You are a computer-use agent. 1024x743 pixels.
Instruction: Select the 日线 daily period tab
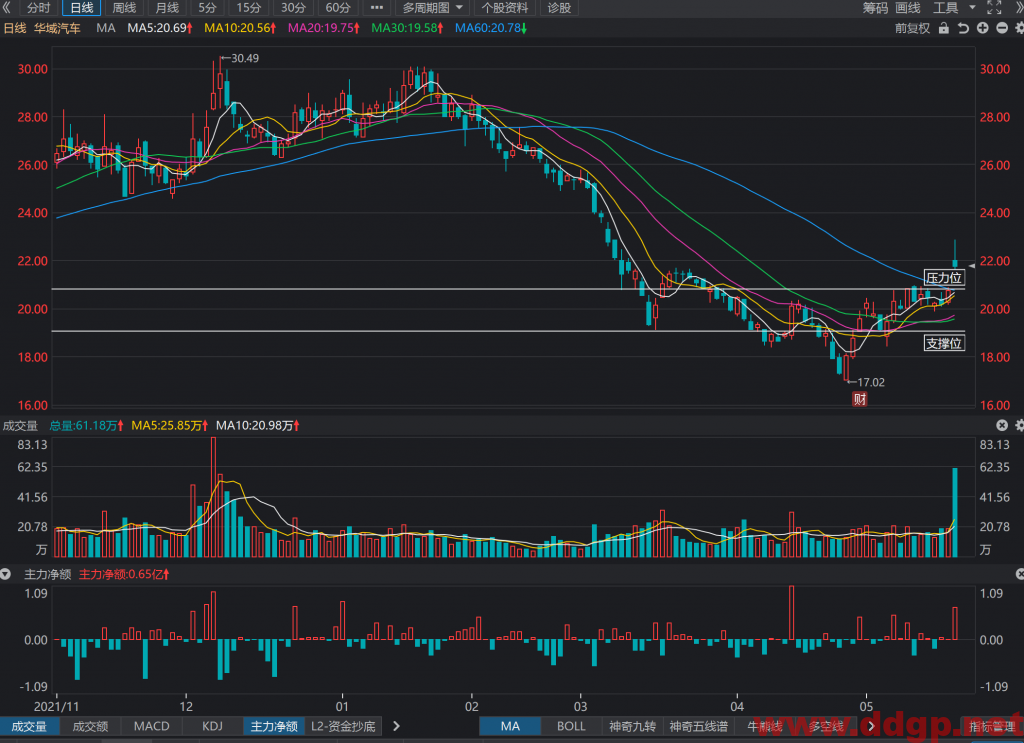82,8
